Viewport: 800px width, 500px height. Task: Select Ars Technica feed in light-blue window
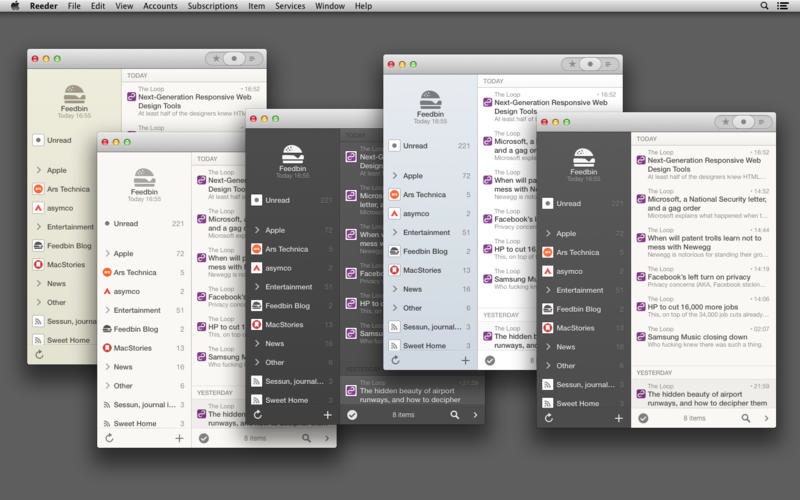[430, 194]
